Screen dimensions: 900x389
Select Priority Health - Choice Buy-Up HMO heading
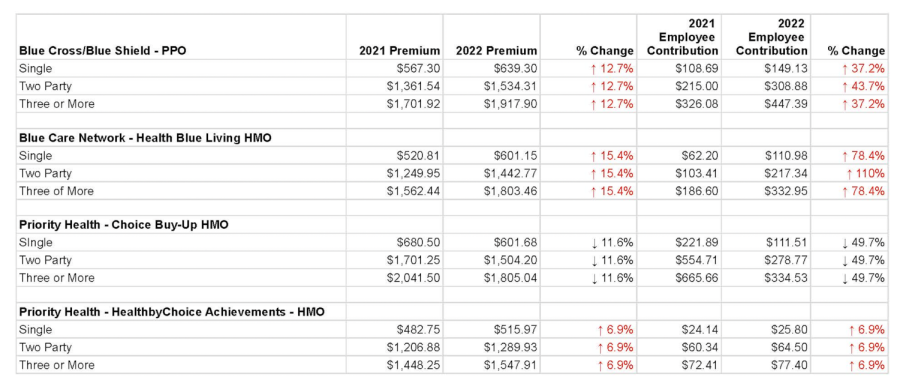[x=123, y=225]
